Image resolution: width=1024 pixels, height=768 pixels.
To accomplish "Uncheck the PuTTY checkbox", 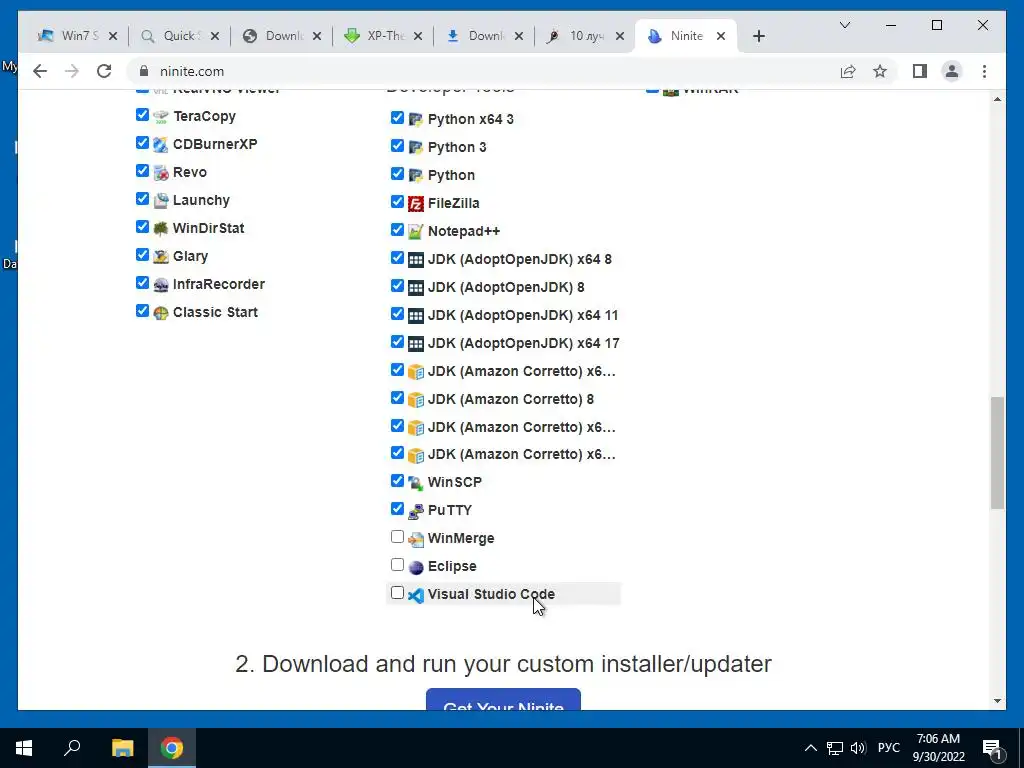I will click(397, 509).
